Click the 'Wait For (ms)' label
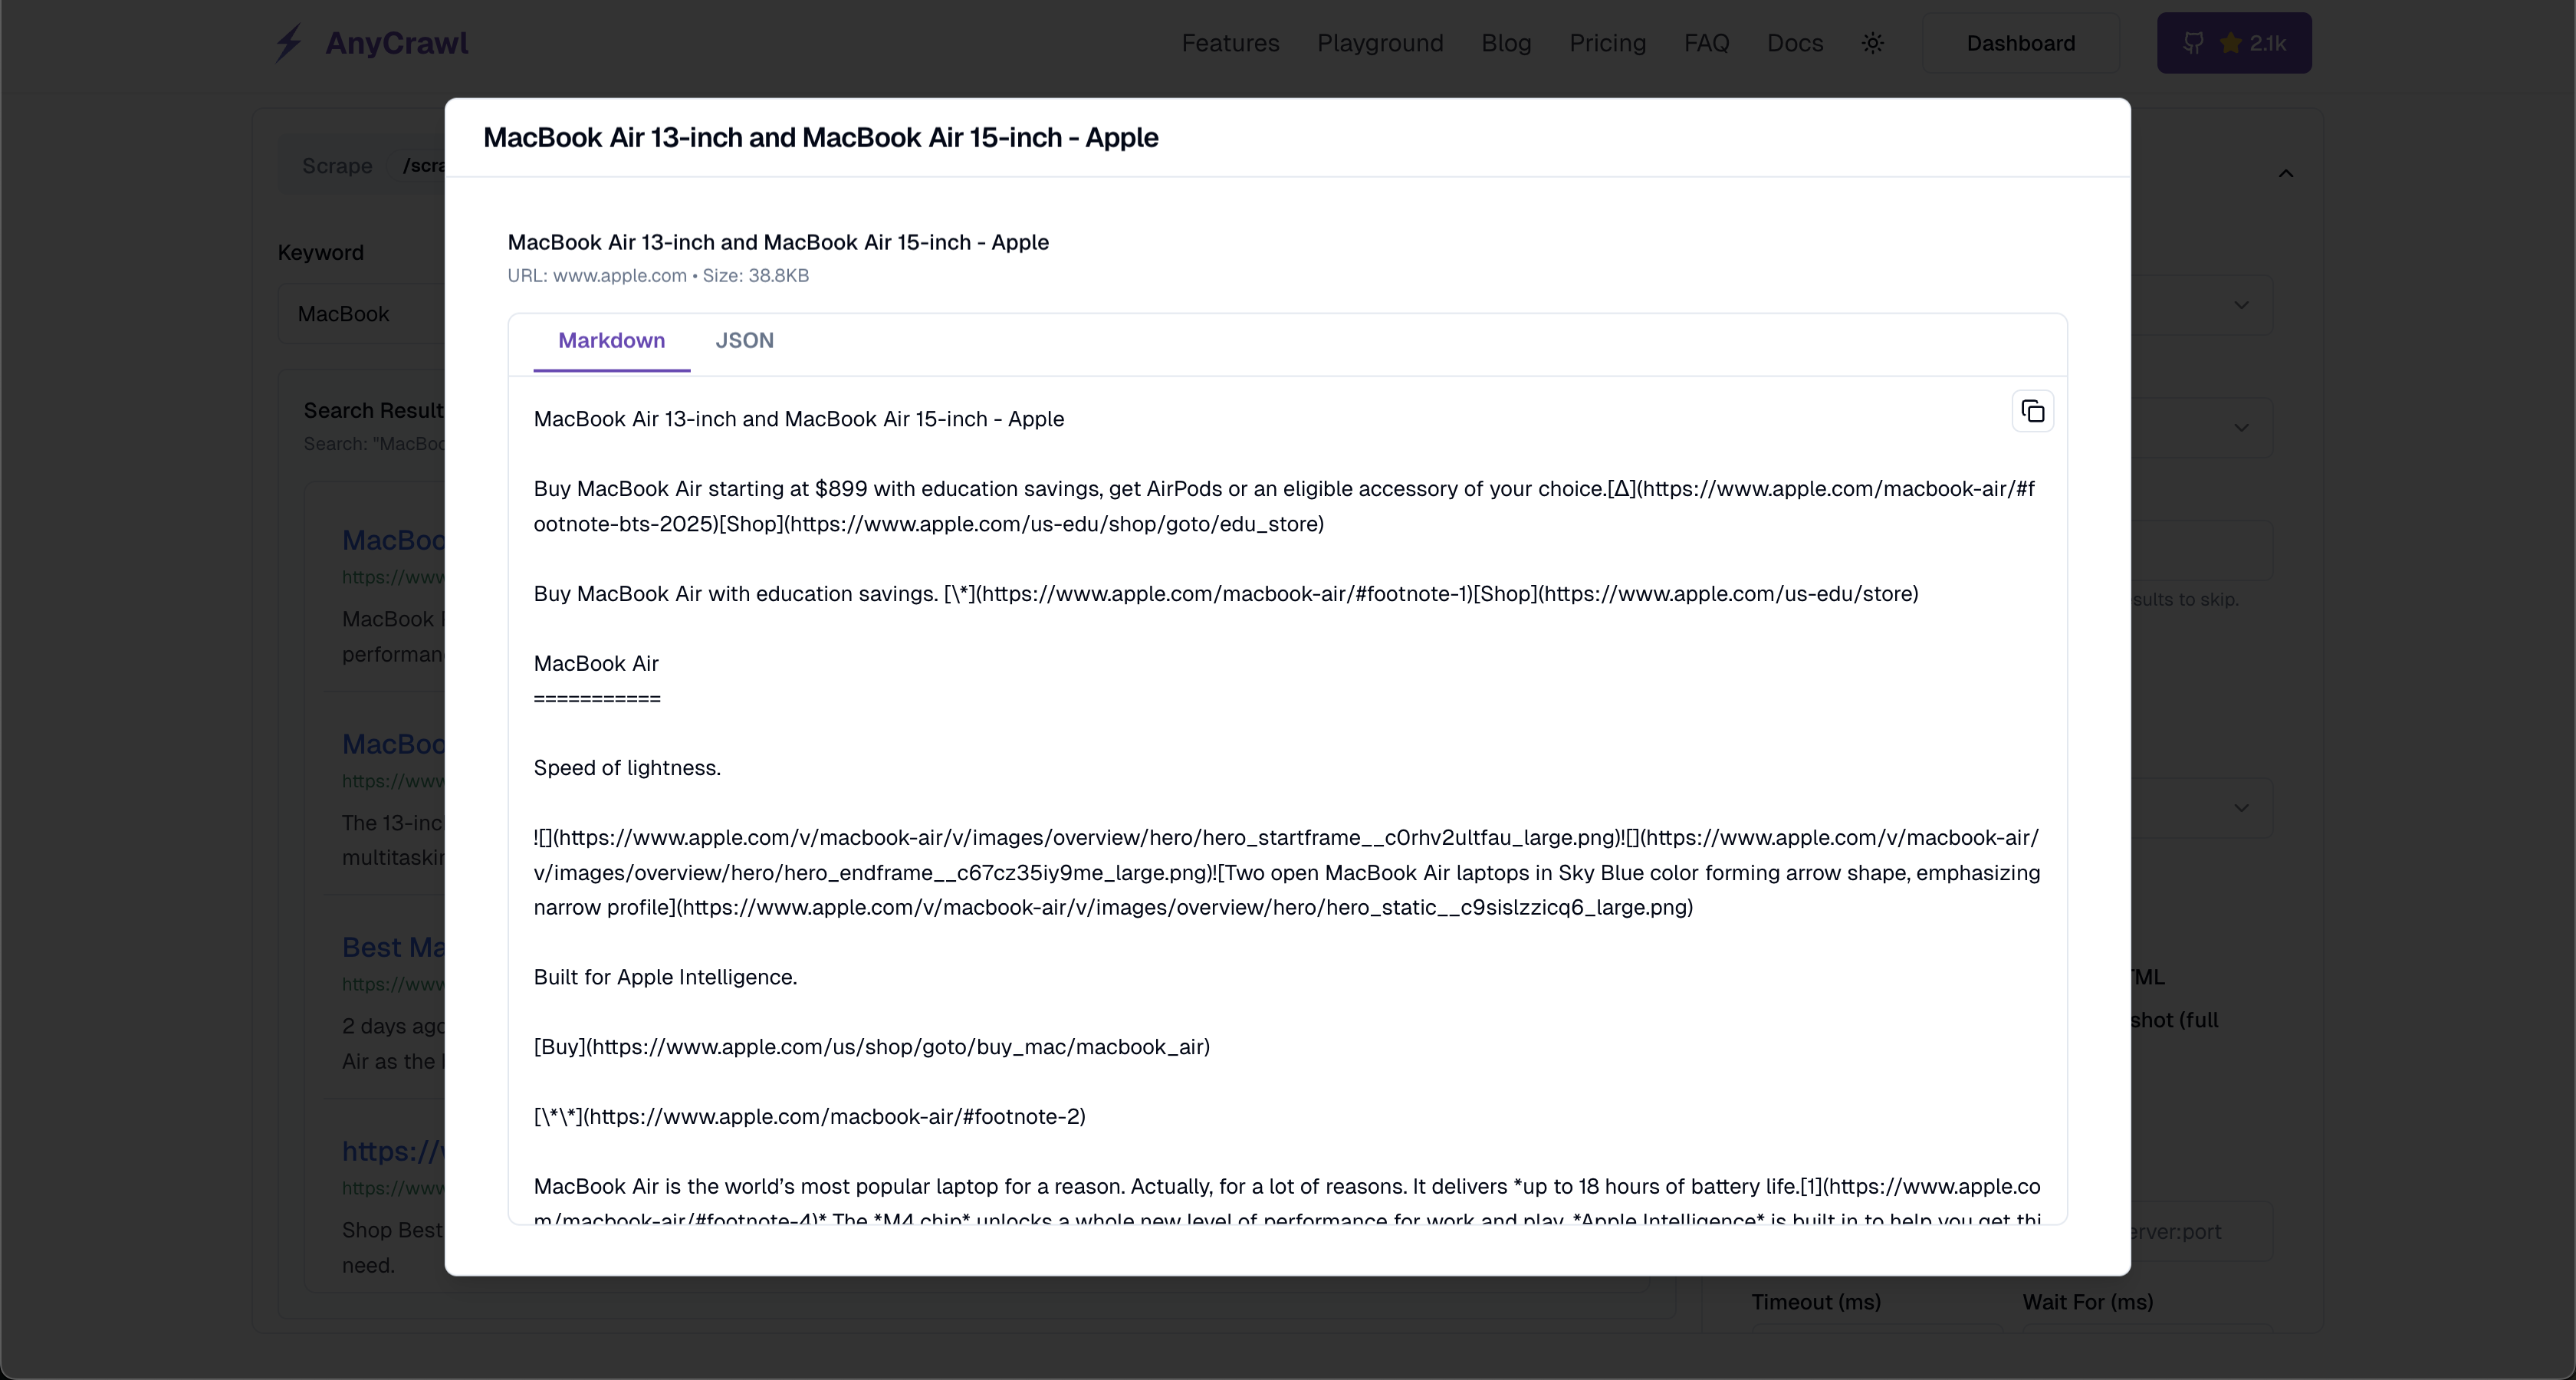Image resolution: width=2576 pixels, height=1380 pixels. [x=2088, y=1302]
